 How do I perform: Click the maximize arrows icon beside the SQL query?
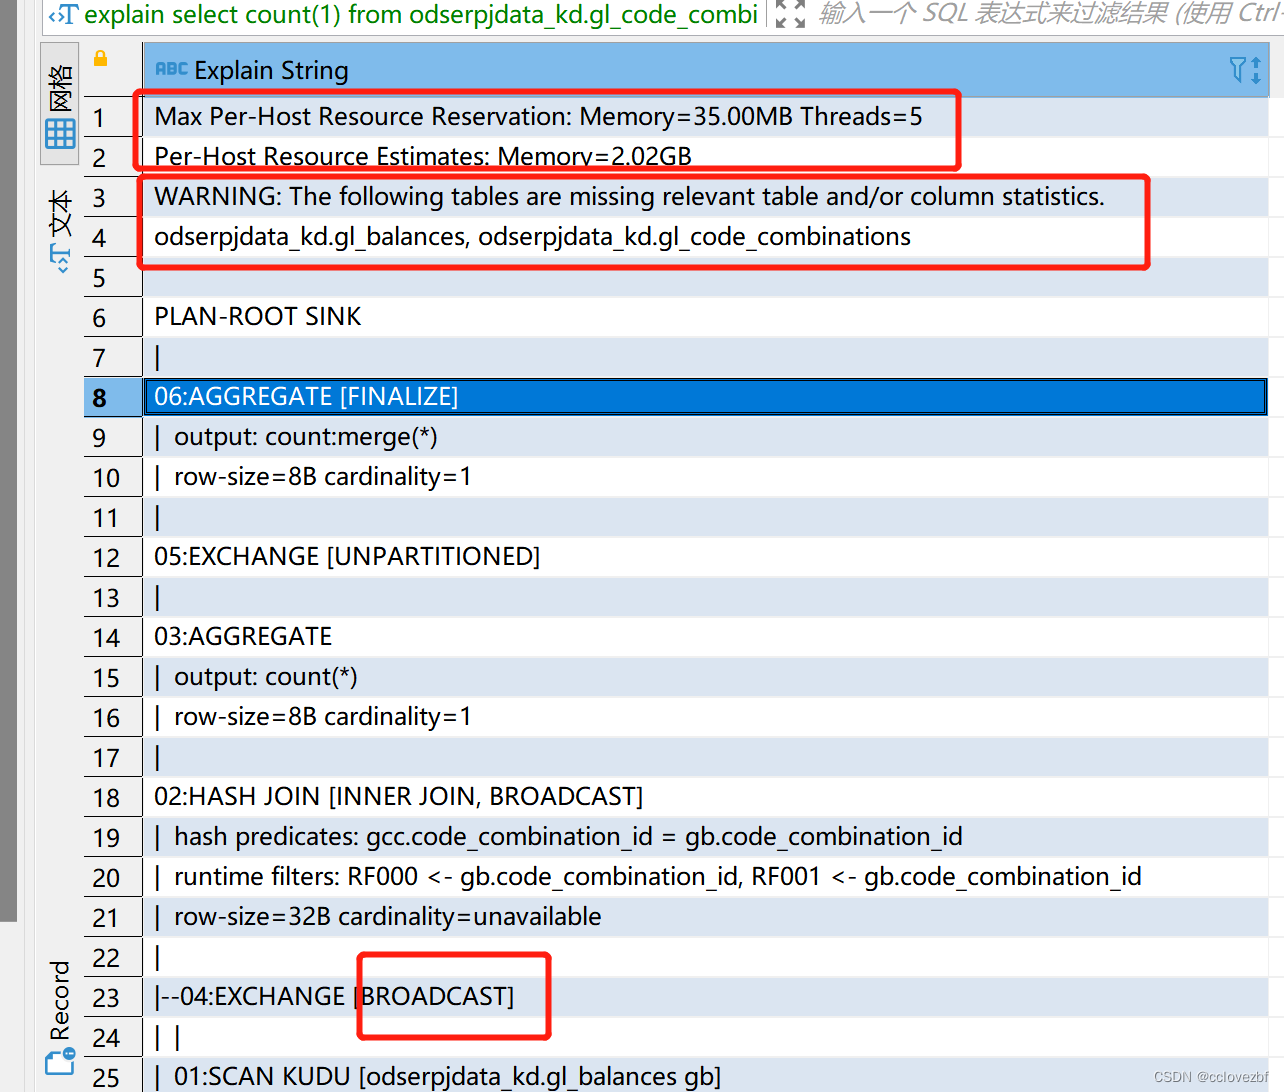point(788,14)
